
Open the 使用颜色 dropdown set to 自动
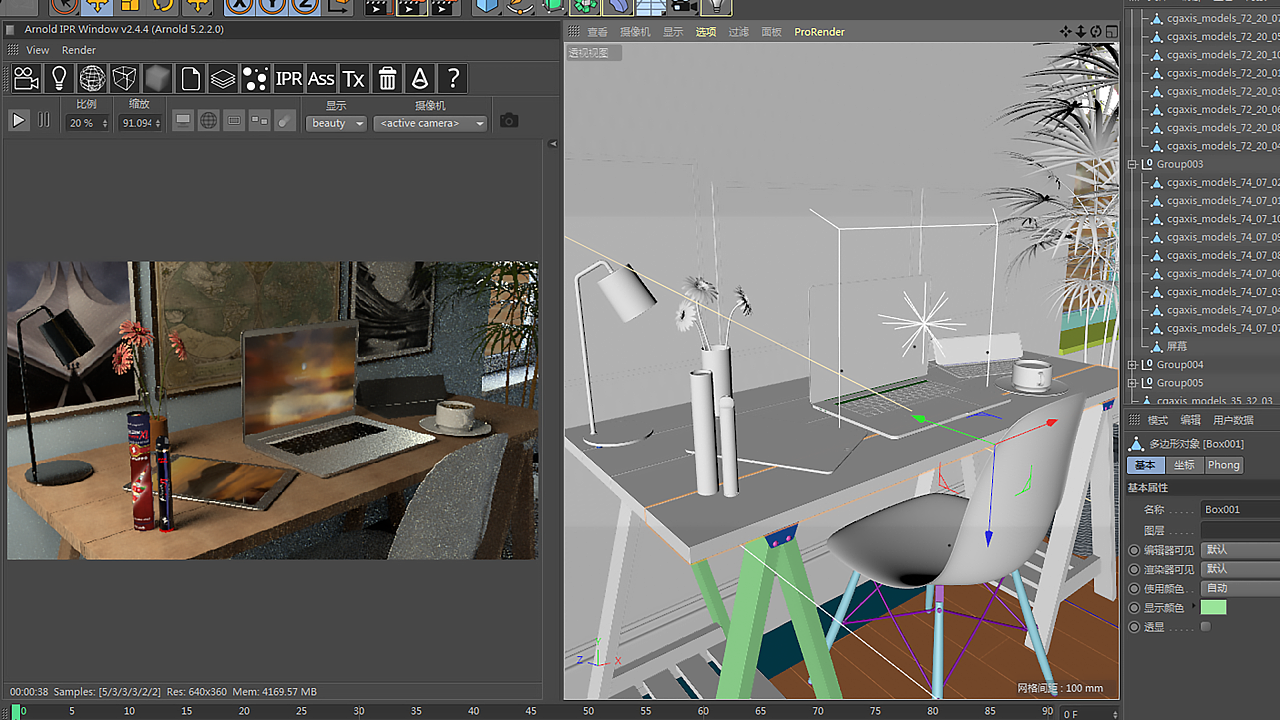(x=1240, y=588)
